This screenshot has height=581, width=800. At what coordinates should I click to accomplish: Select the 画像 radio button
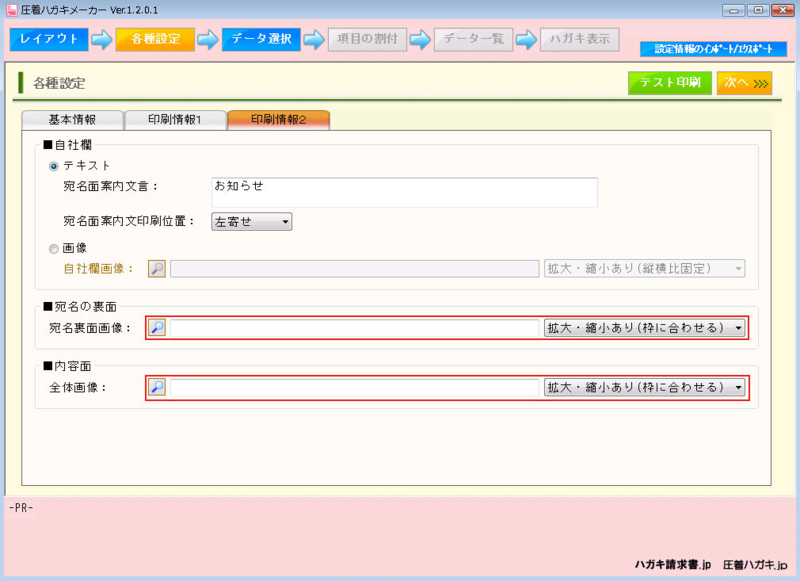[54, 249]
